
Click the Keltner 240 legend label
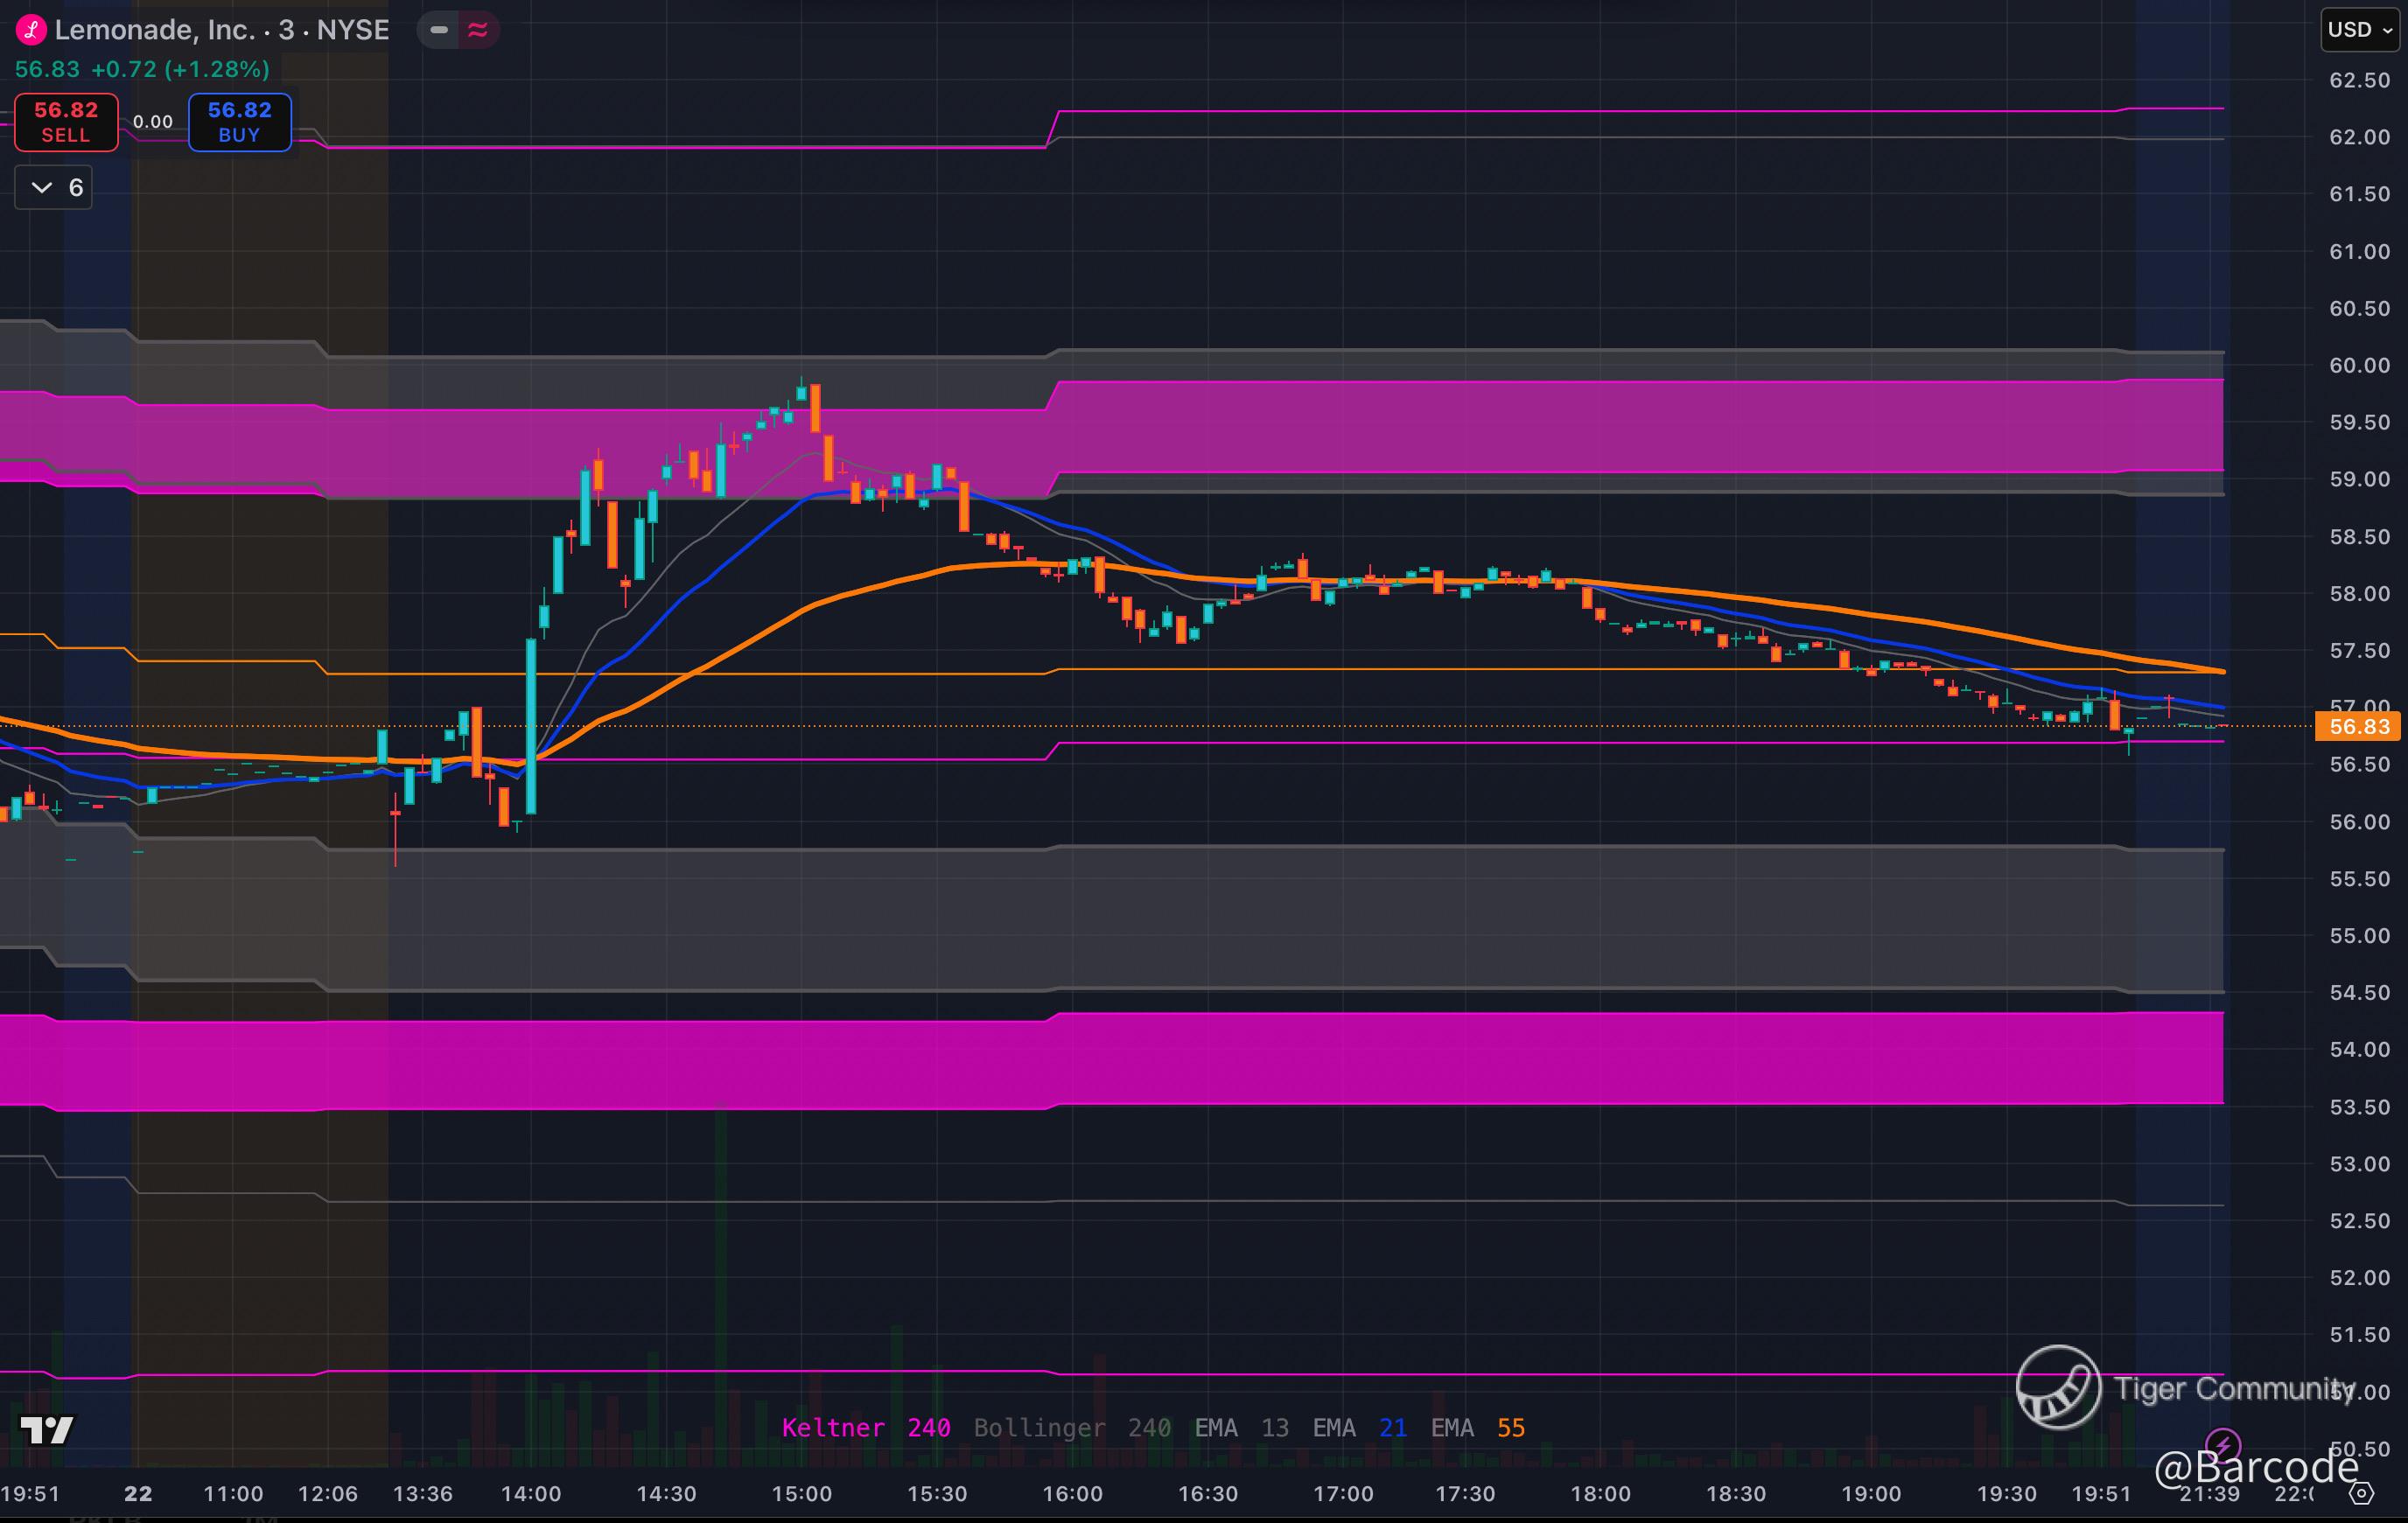865,1428
